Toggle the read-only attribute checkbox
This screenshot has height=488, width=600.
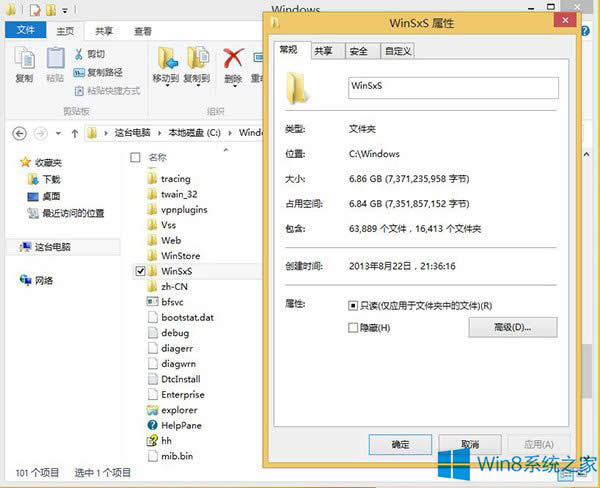coord(353,305)
